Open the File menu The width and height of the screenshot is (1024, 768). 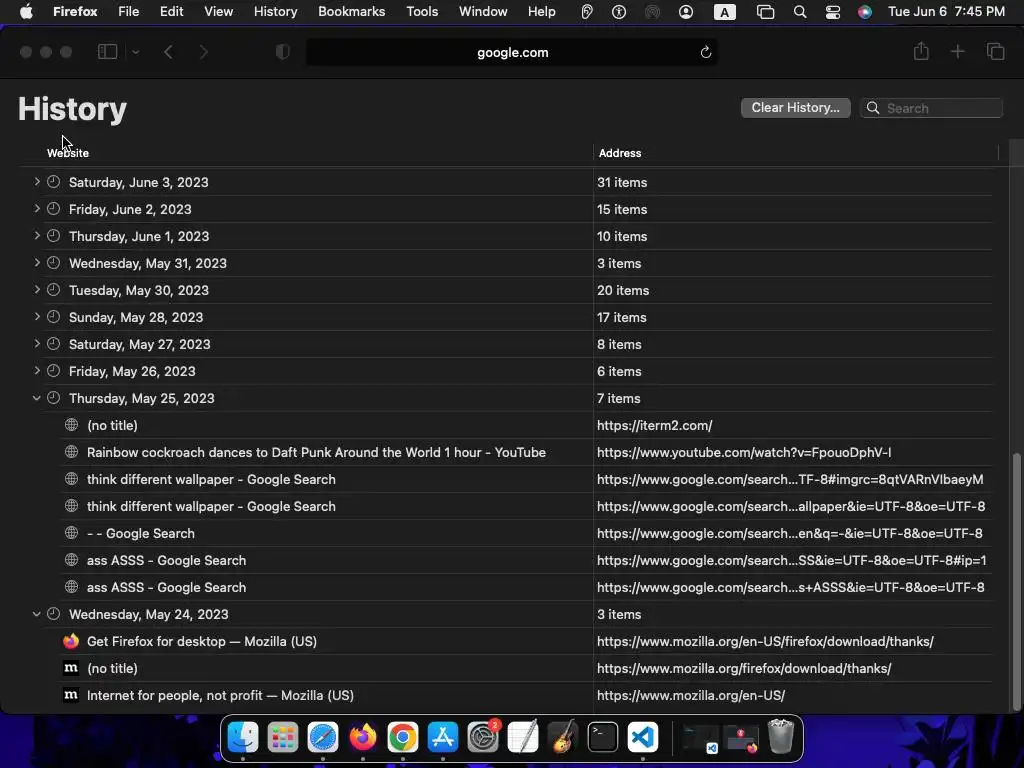tap(129, 12)
